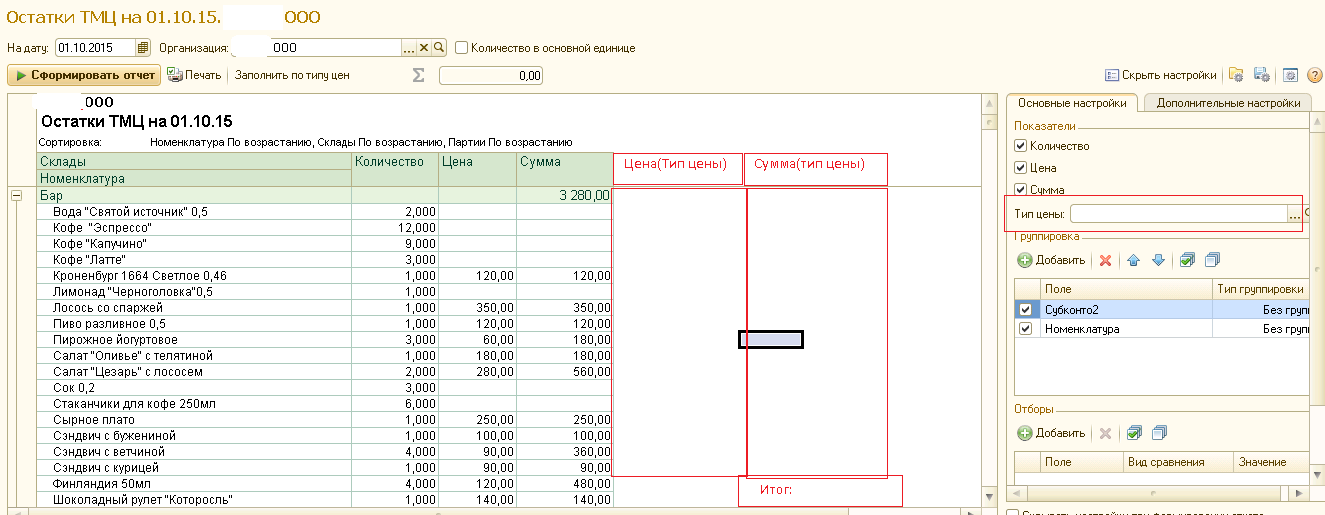1325x515 pixels.
Task: Click the save settings icon with floppy disk
Action: 1262,75
